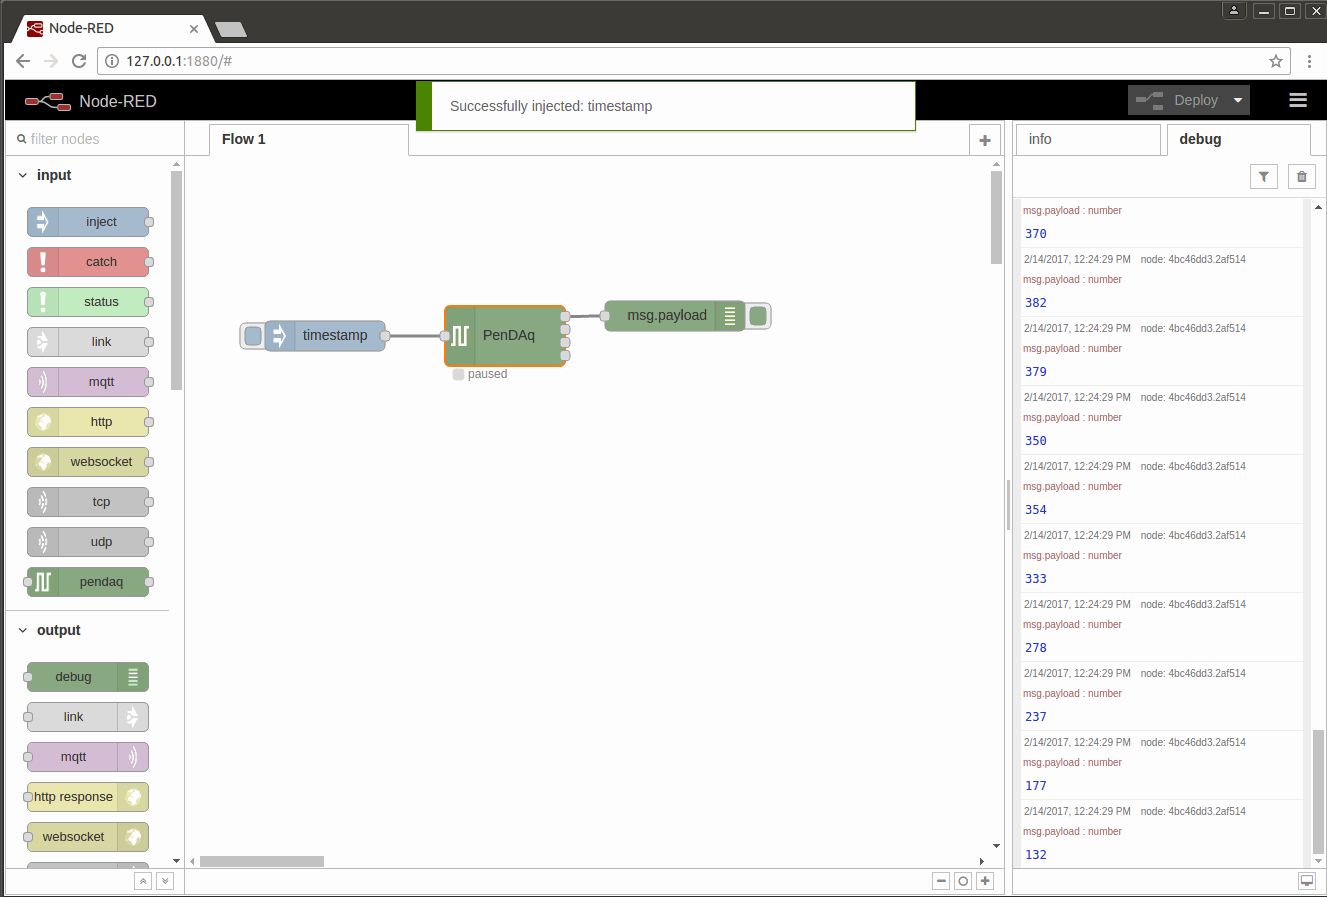This screenshot has height=897, width=1327.
Task: Click the Deploy button
Action: coord(1178,100)
